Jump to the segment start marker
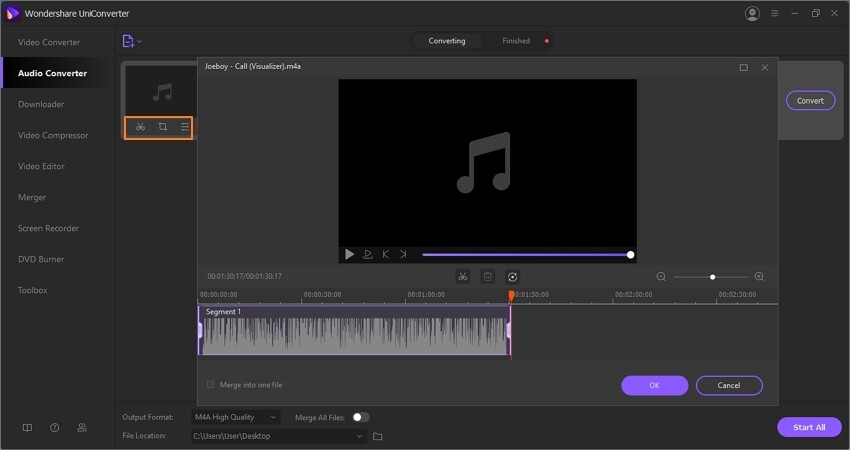 click(x=385, y=254)
